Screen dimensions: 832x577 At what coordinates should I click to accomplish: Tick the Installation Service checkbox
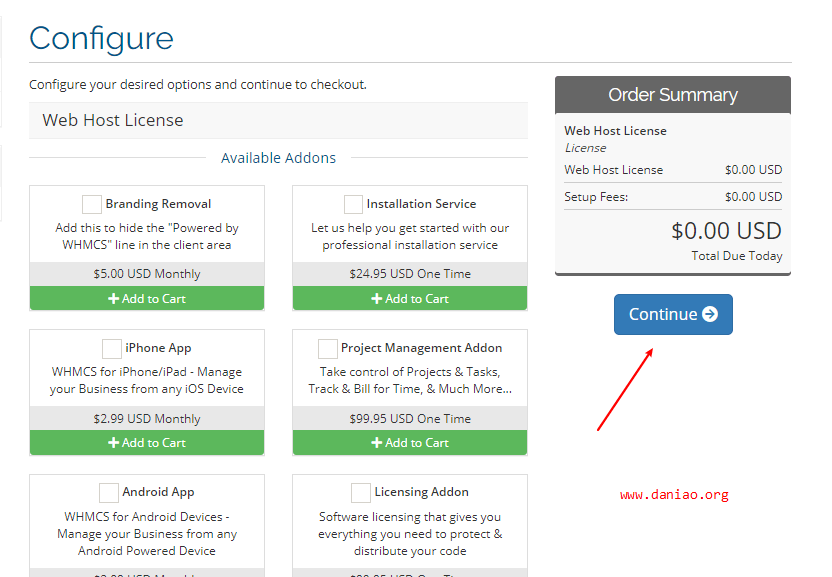[353, 204]
